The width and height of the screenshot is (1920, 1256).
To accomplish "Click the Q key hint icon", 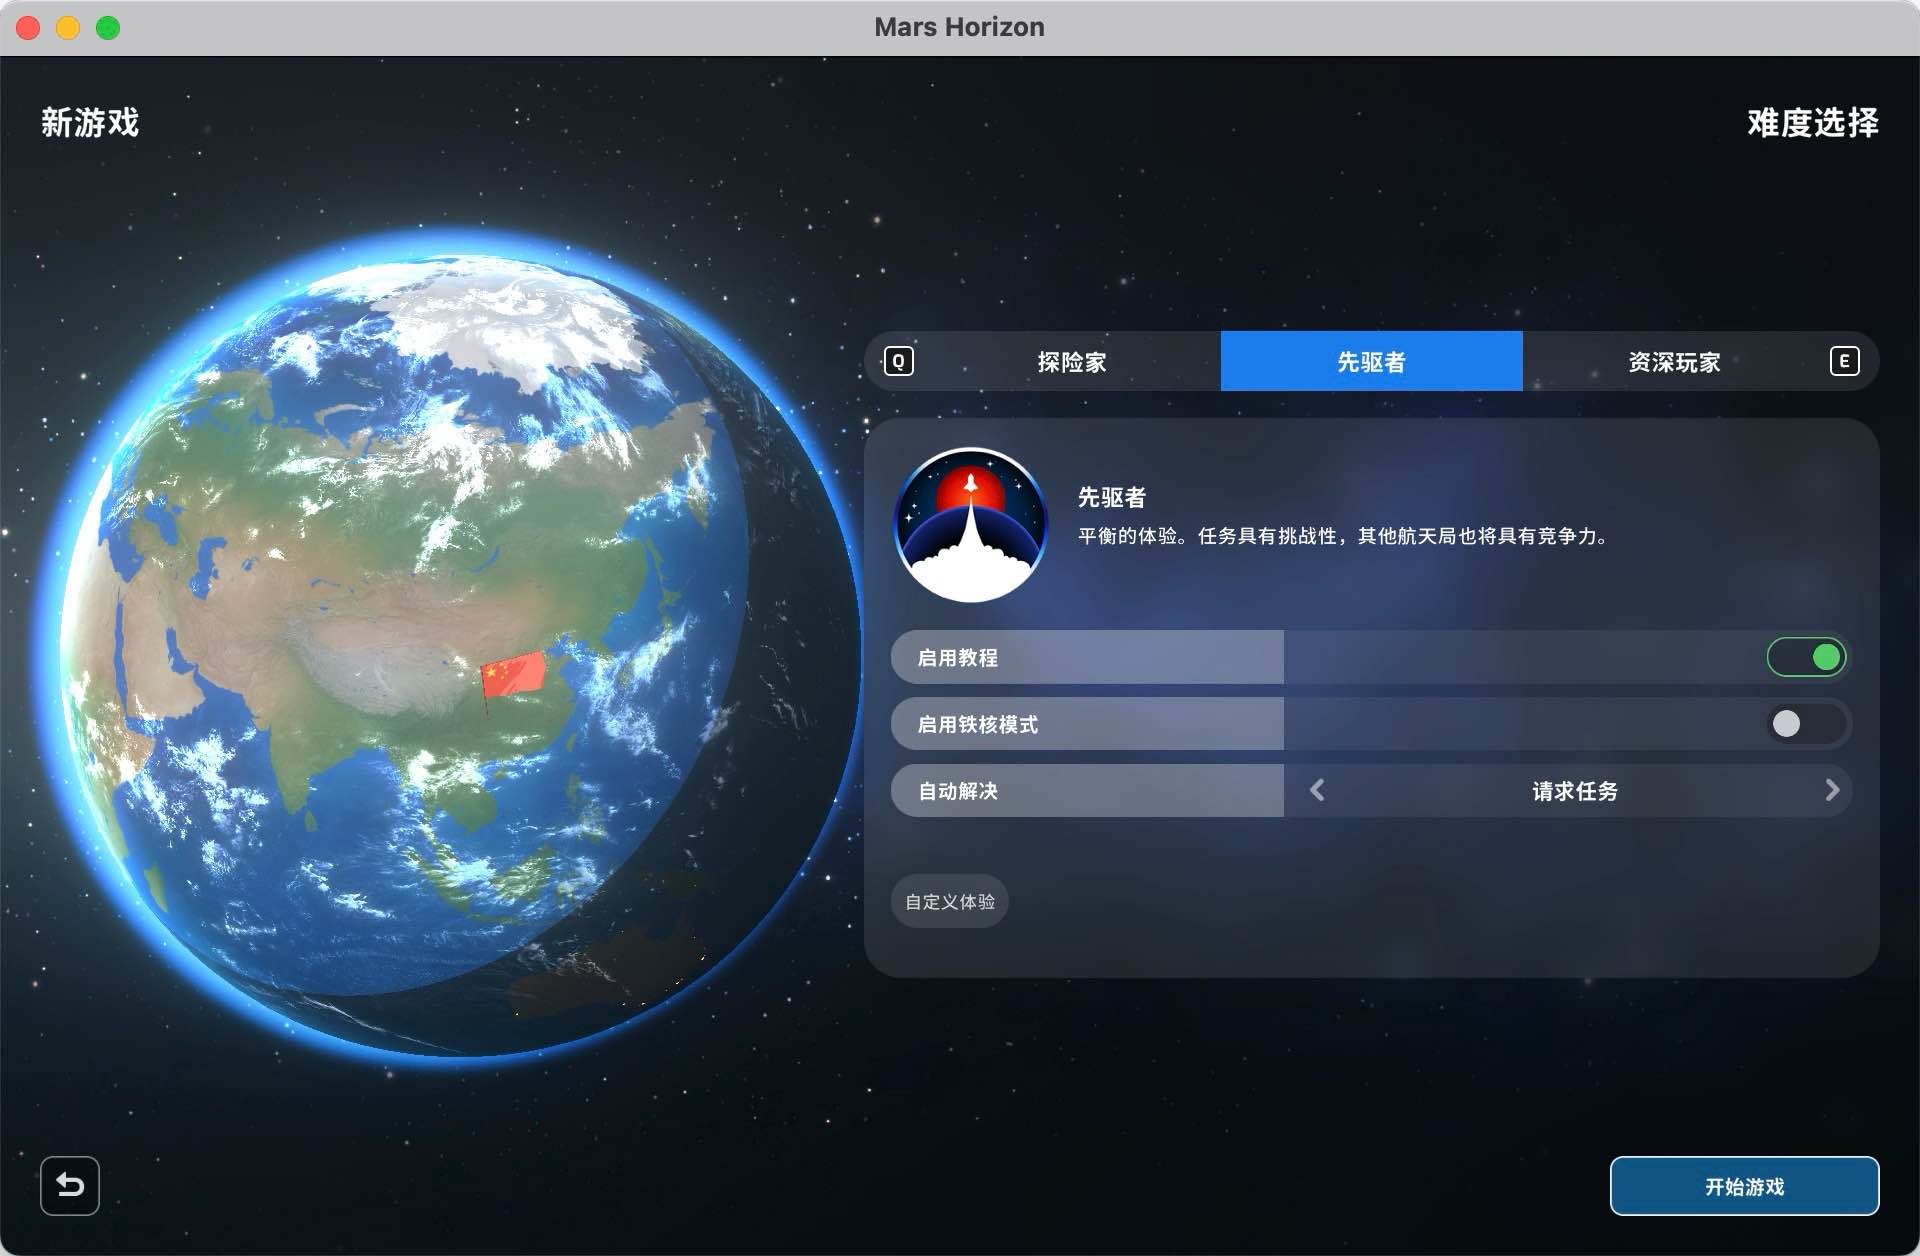I will point(898,361).
